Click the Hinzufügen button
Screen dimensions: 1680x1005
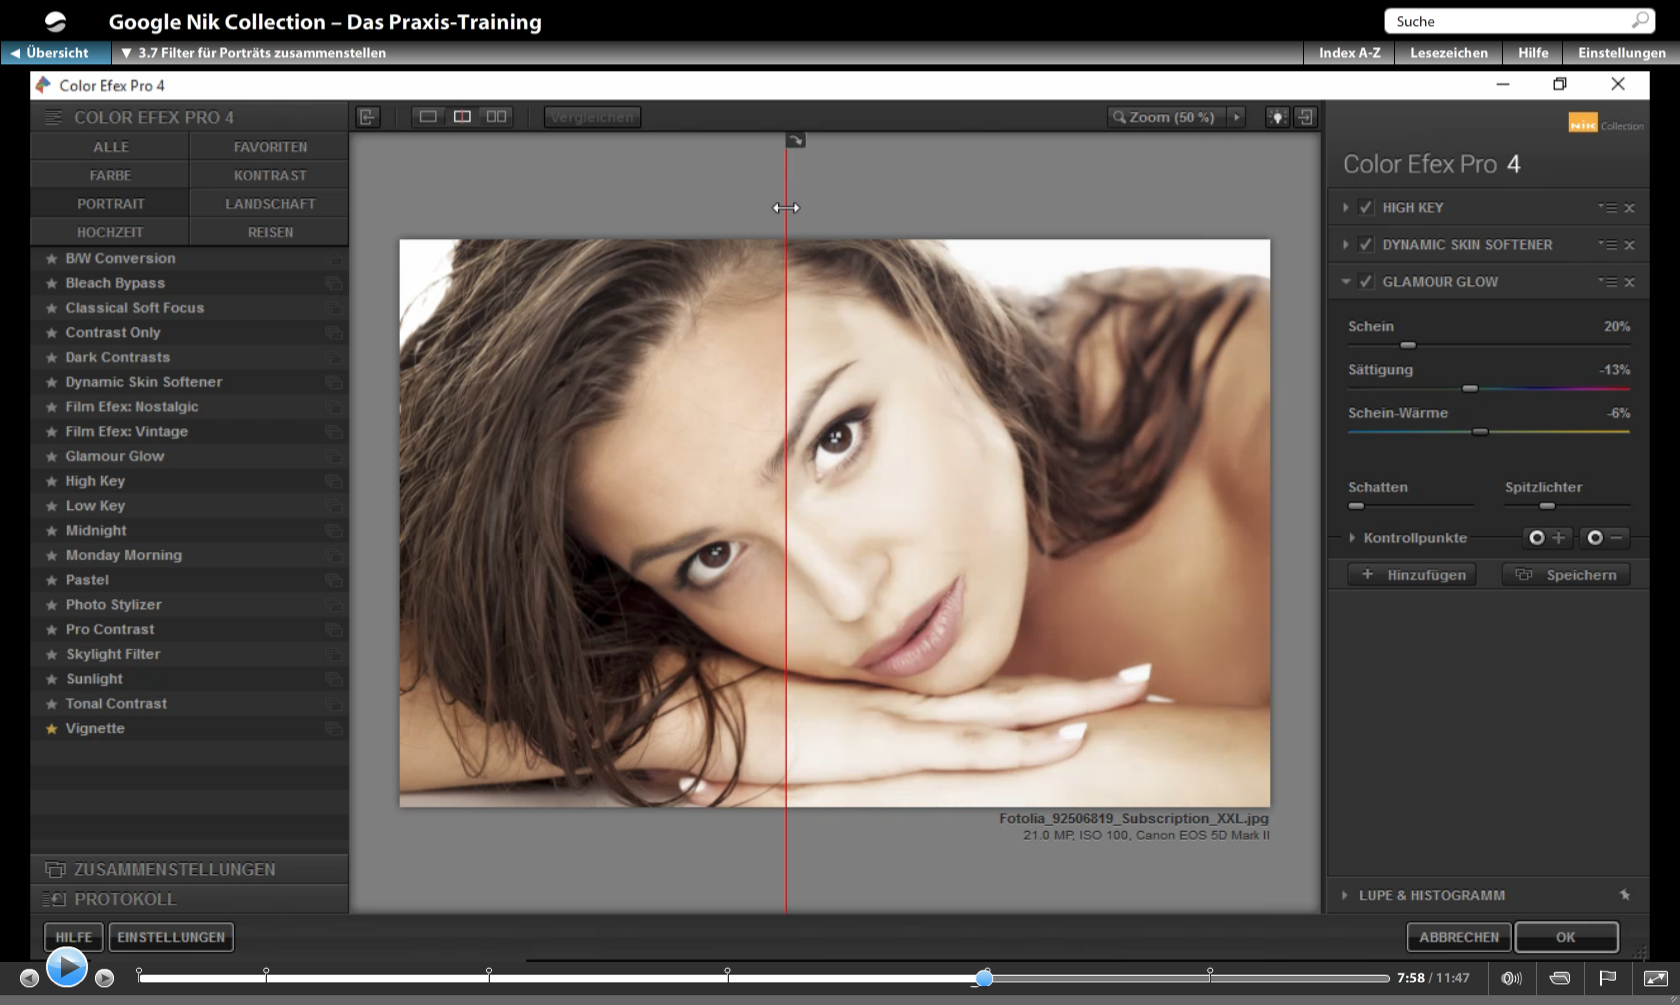click(1412, 575)
